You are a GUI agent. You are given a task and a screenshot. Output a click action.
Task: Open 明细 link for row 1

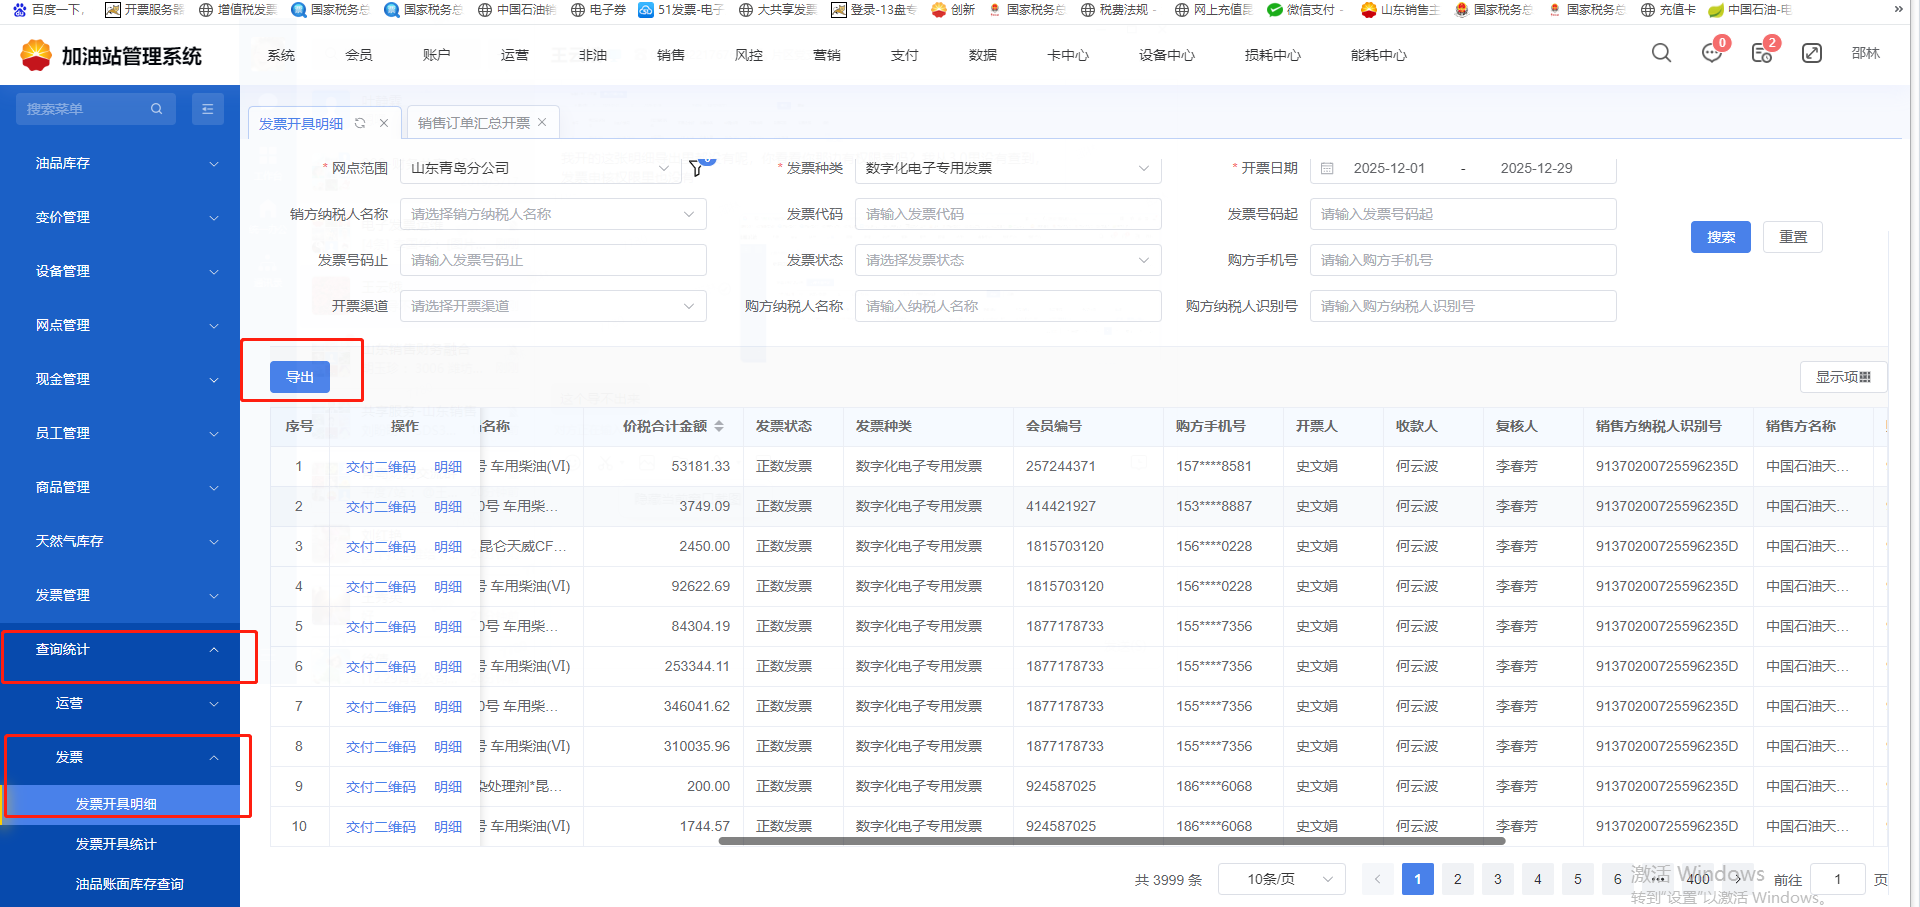tap(448, 467)
